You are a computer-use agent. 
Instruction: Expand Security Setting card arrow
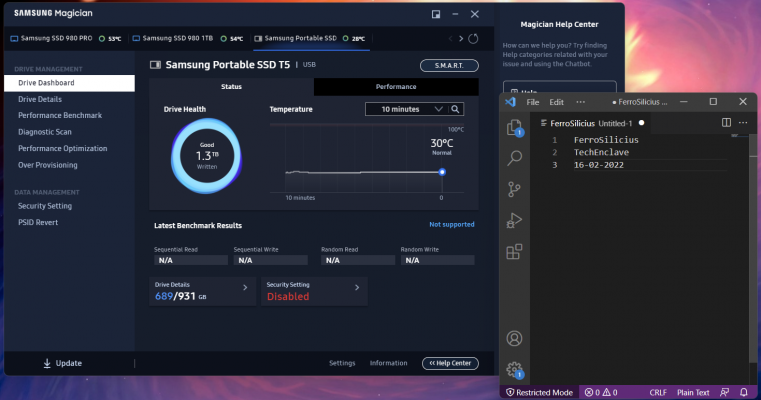point(357,287)
